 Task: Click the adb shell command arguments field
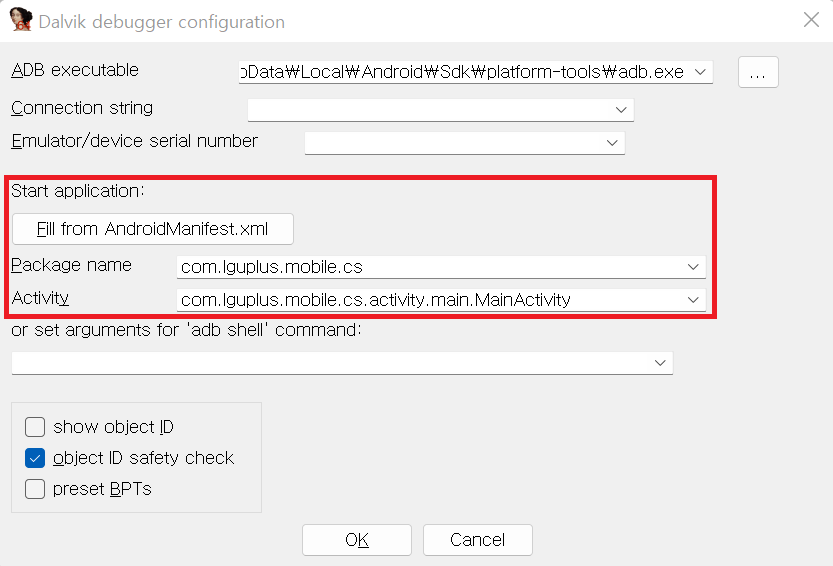pyautogui.click(x=328, y=362)
